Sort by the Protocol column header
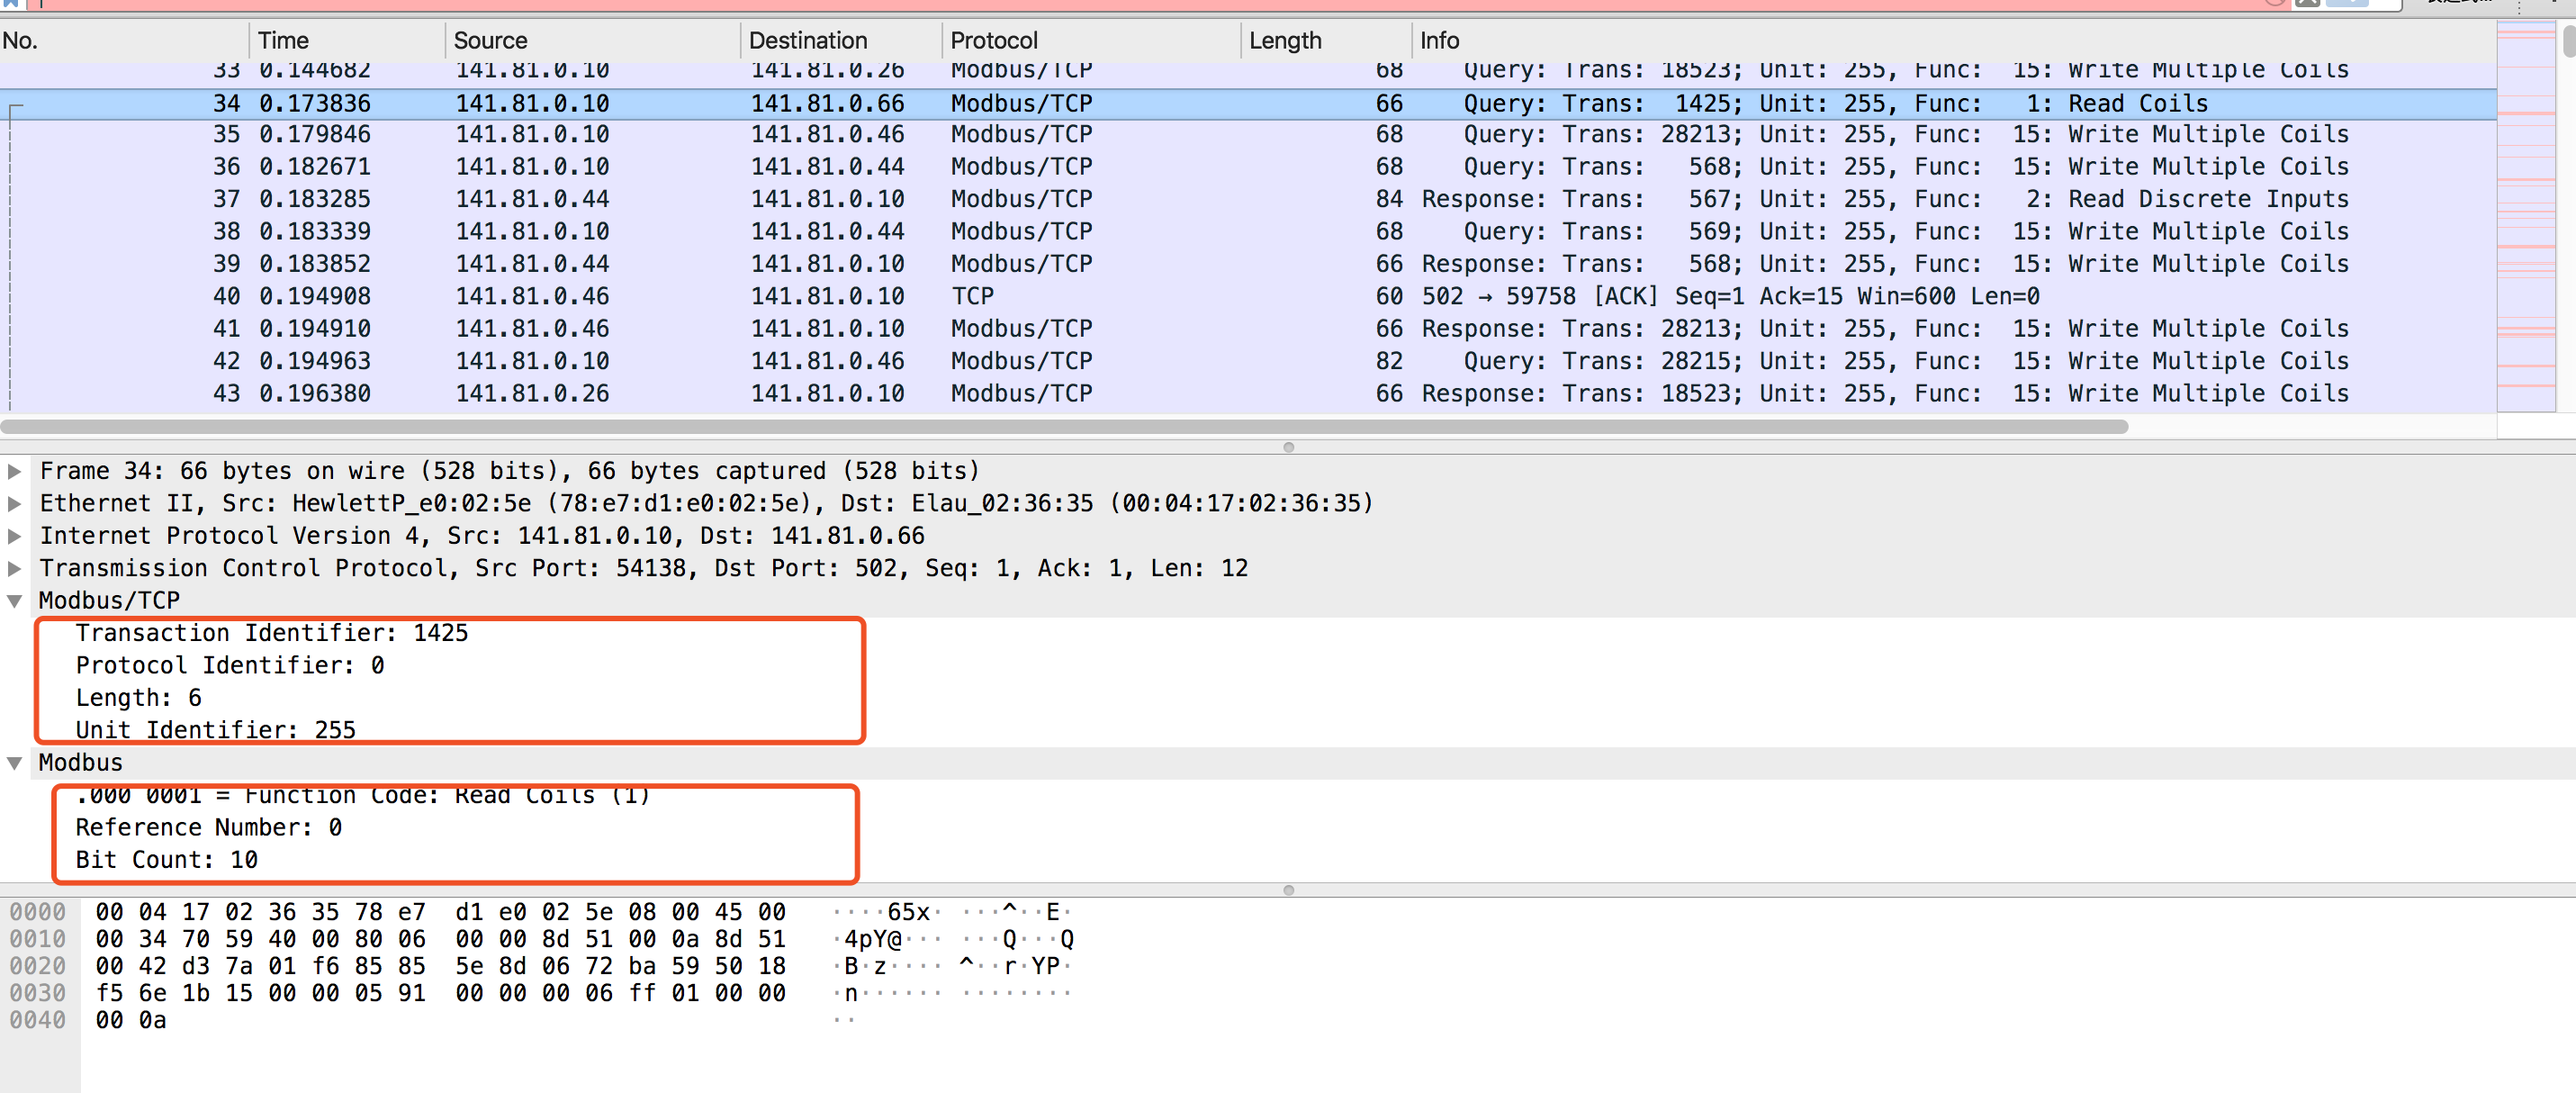Viewport: 2576px width, 1093px height. click(x=993, y=41)
